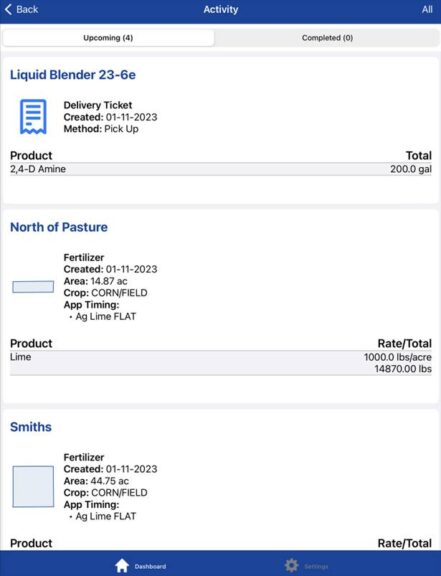This screenshot has width=441, height=576.
Task: Select the Lime product row
Action: coord(220,363)
